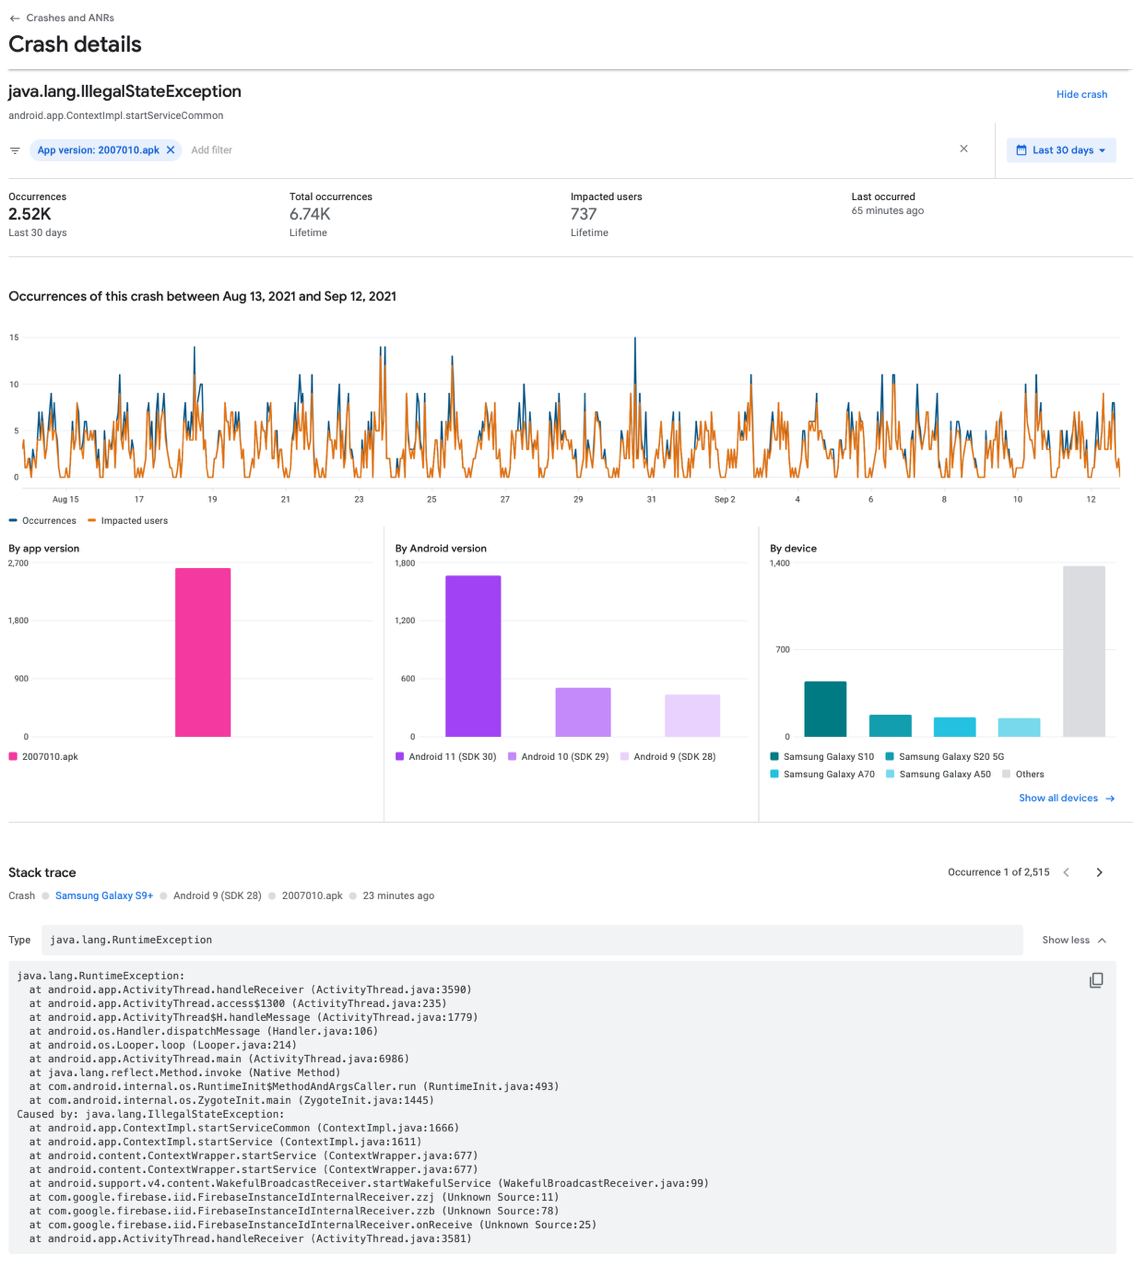
Task: Go to the previous occurrence arrow
Action: coord(1066,872)
